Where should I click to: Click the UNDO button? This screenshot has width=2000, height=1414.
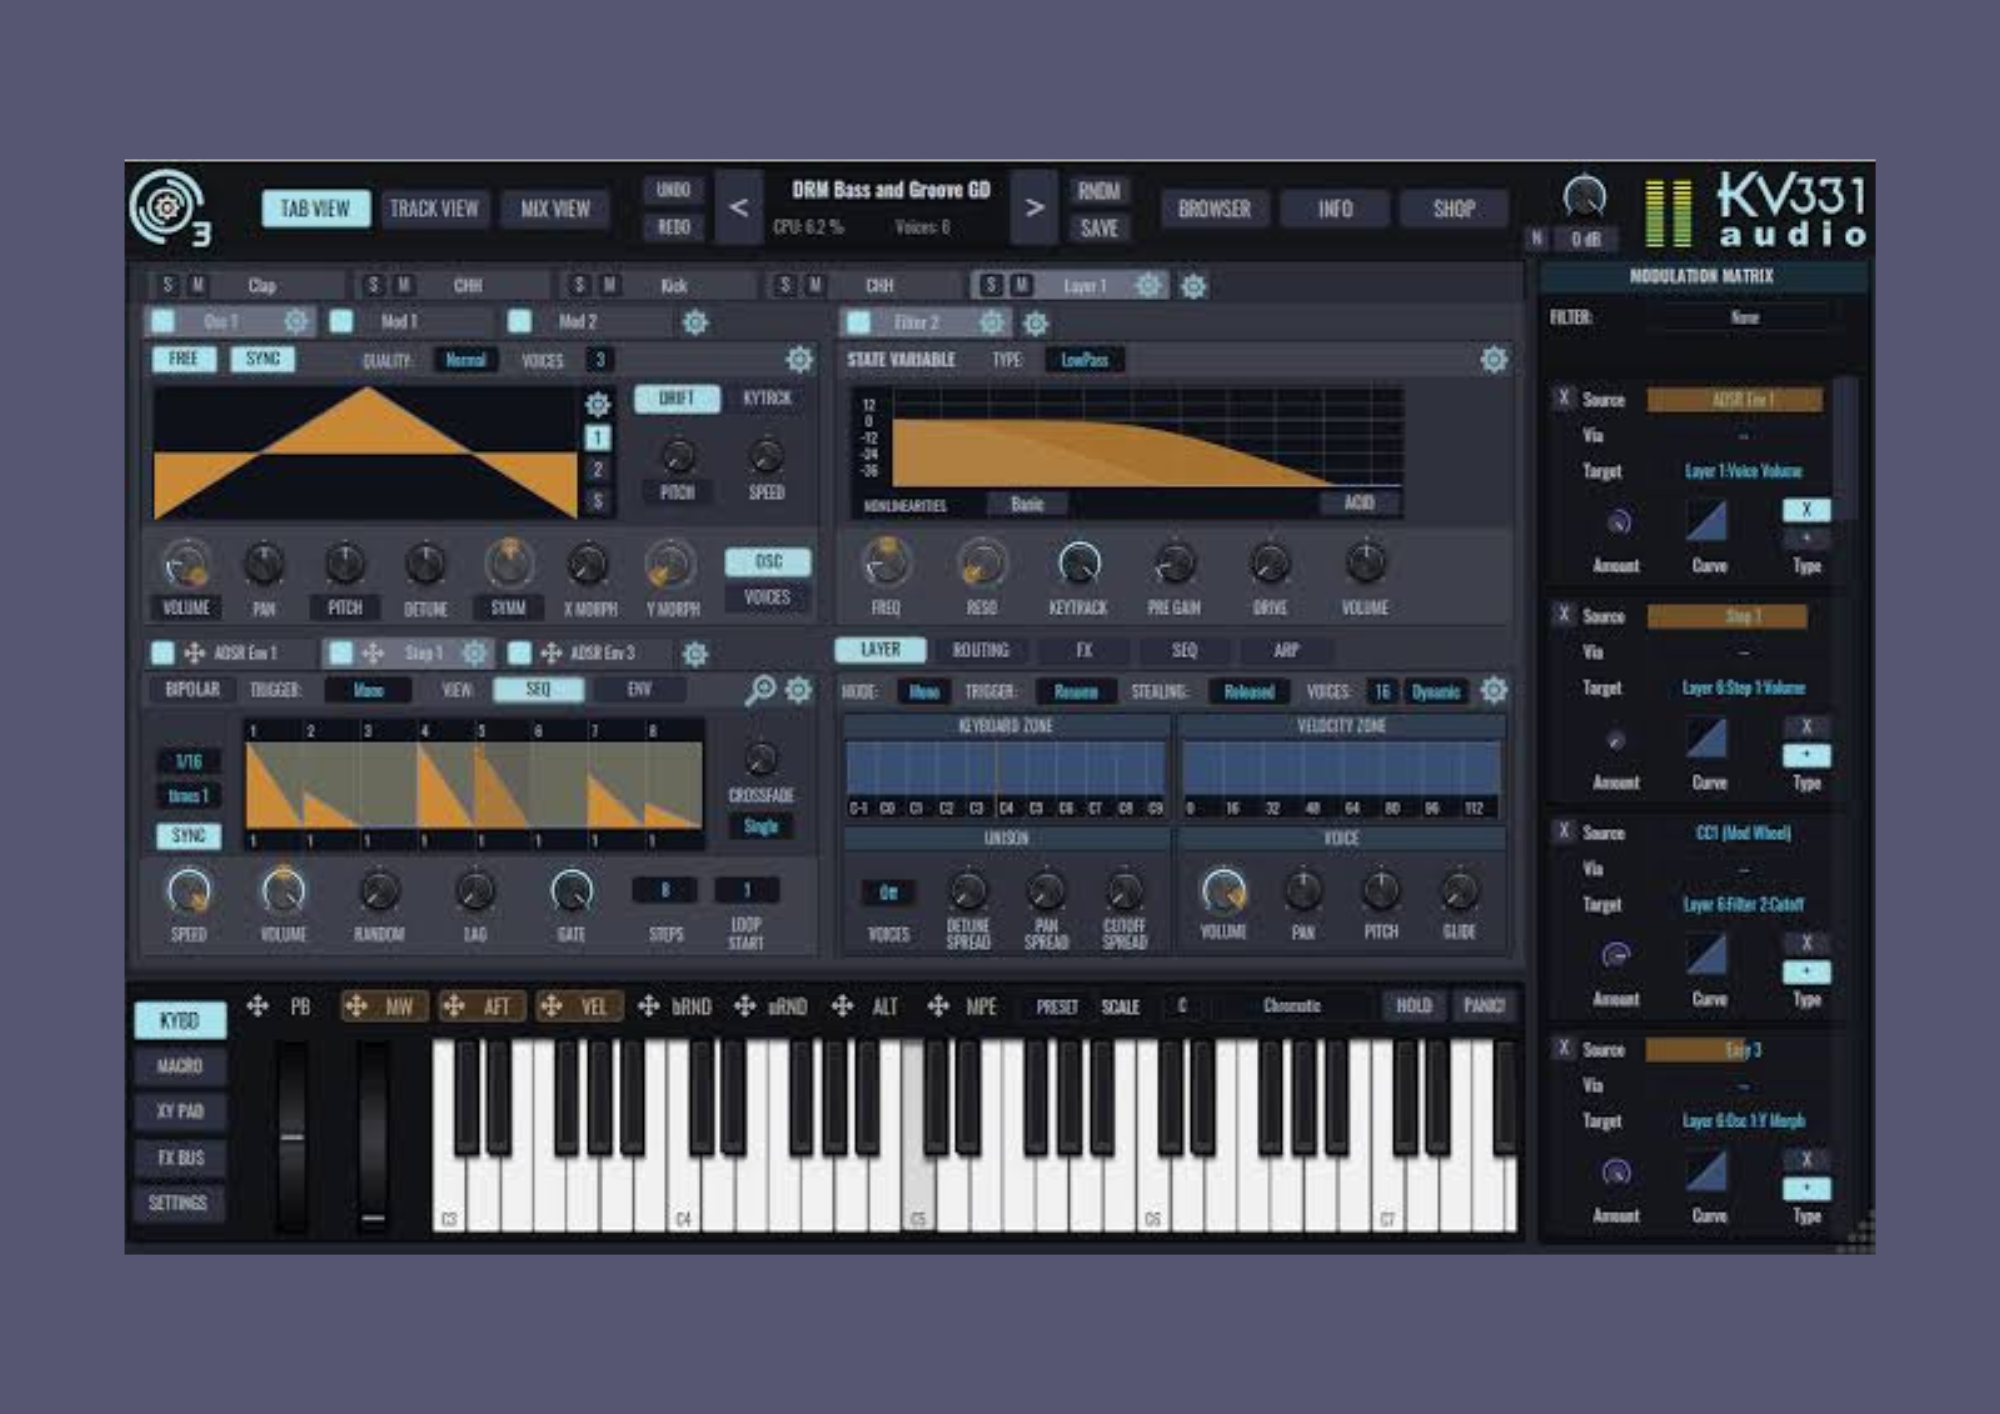coord(673,190)
